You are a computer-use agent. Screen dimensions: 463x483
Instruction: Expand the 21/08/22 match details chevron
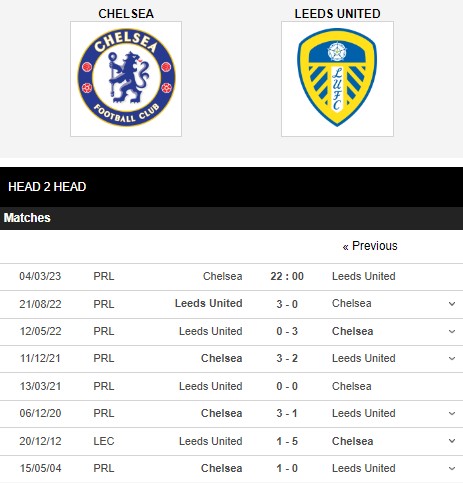coord(452,304)
